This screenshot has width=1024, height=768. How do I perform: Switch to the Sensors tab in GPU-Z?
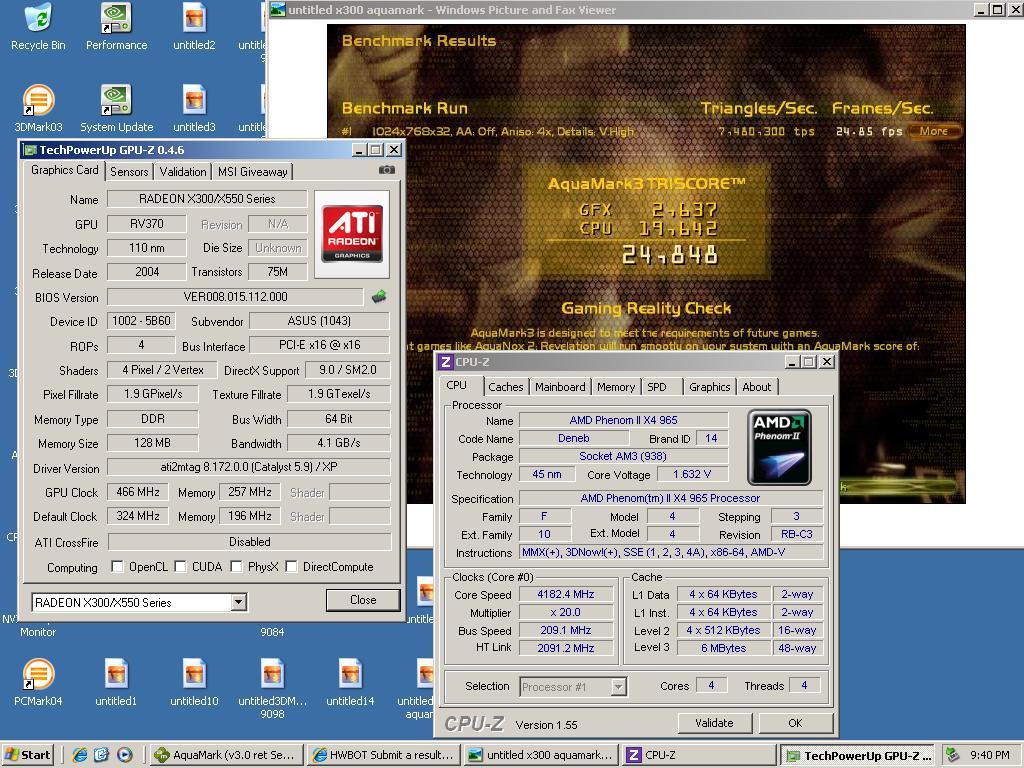[x=129, y=172]
